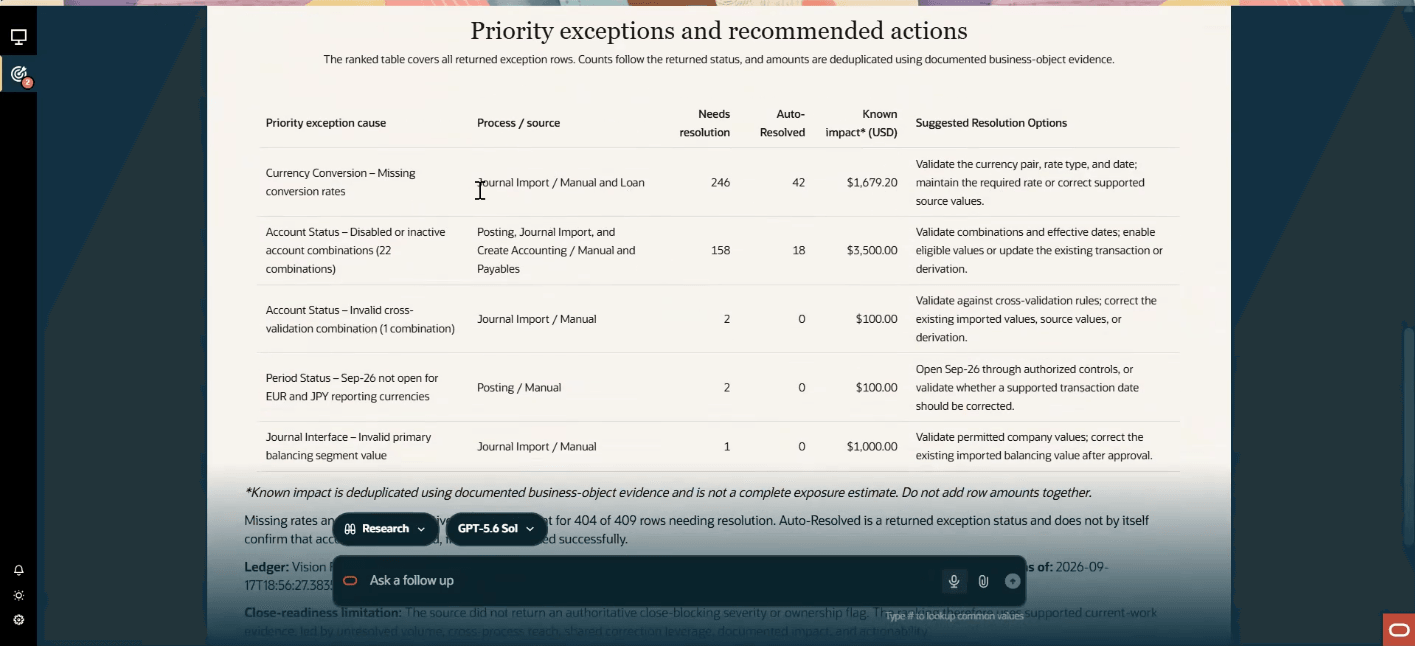Click 'Open Sep-26 through authorized controls' text
1415x646 pixels.
[1027, 387]
